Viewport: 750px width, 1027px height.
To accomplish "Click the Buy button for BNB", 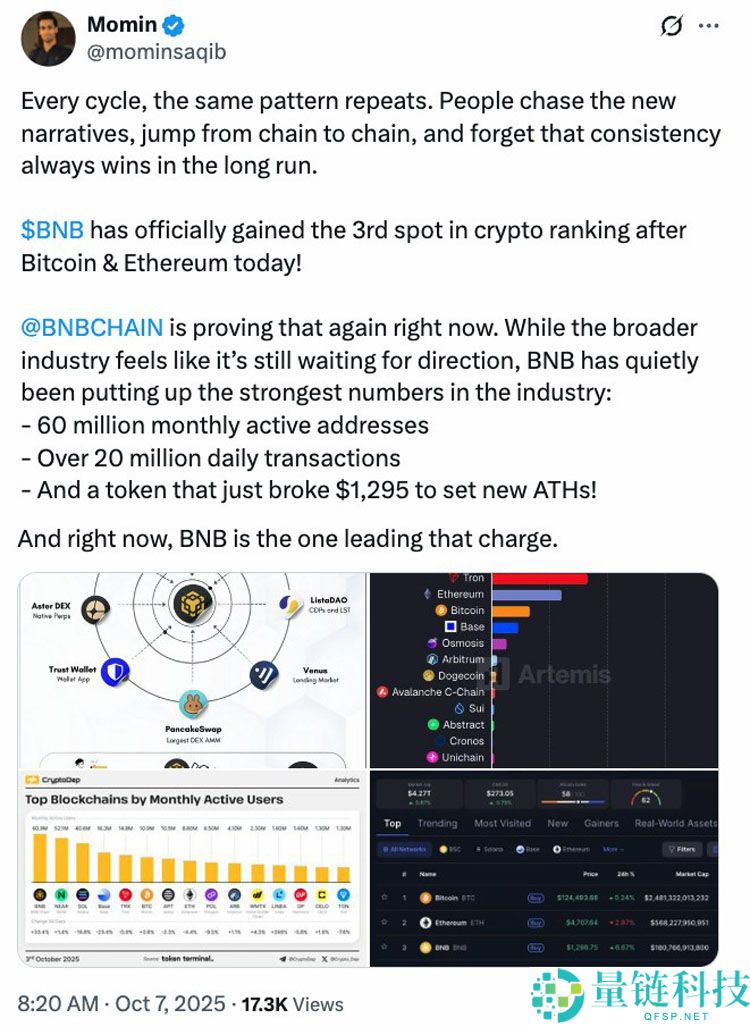I will tap(535, 947).
